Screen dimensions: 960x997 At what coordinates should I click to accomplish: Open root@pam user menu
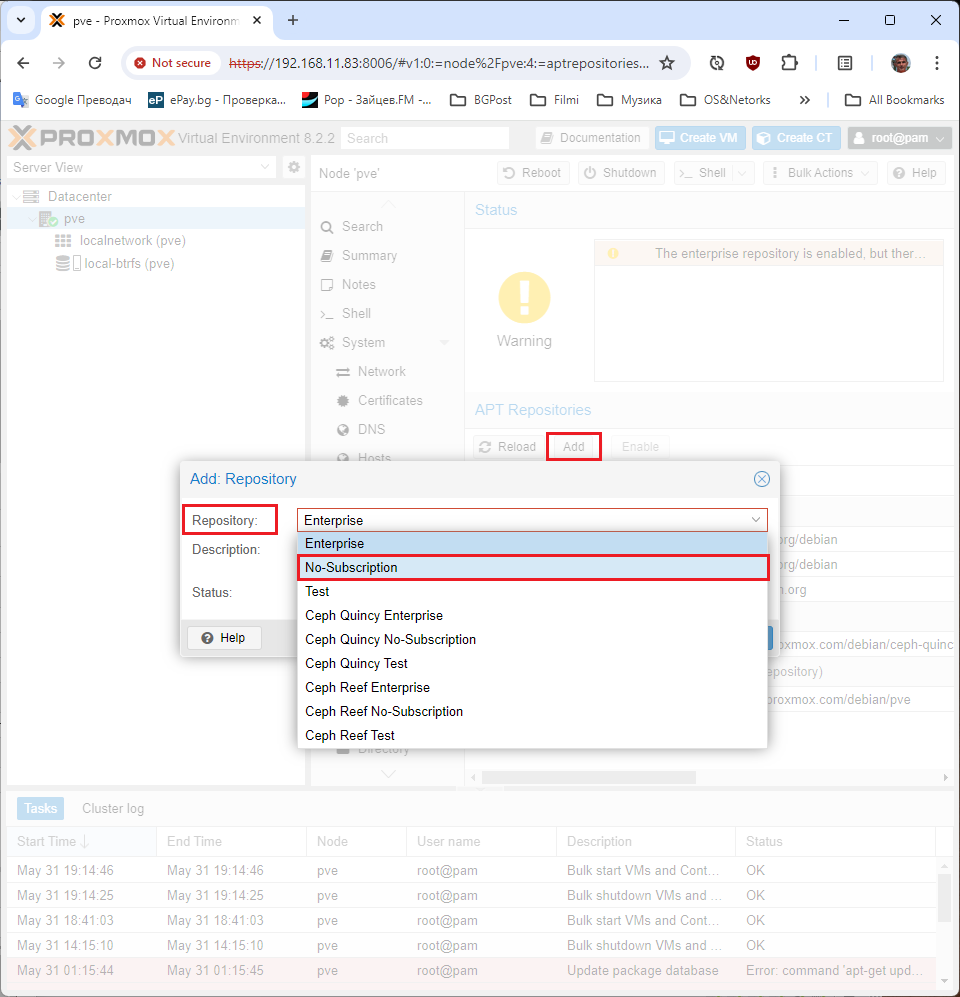(899, 138)
